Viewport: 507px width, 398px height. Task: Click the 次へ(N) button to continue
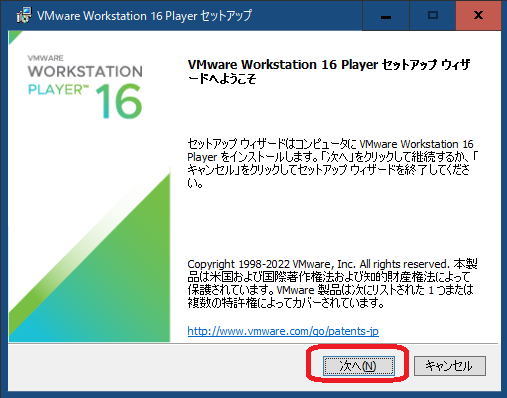(x=358, y=366)
